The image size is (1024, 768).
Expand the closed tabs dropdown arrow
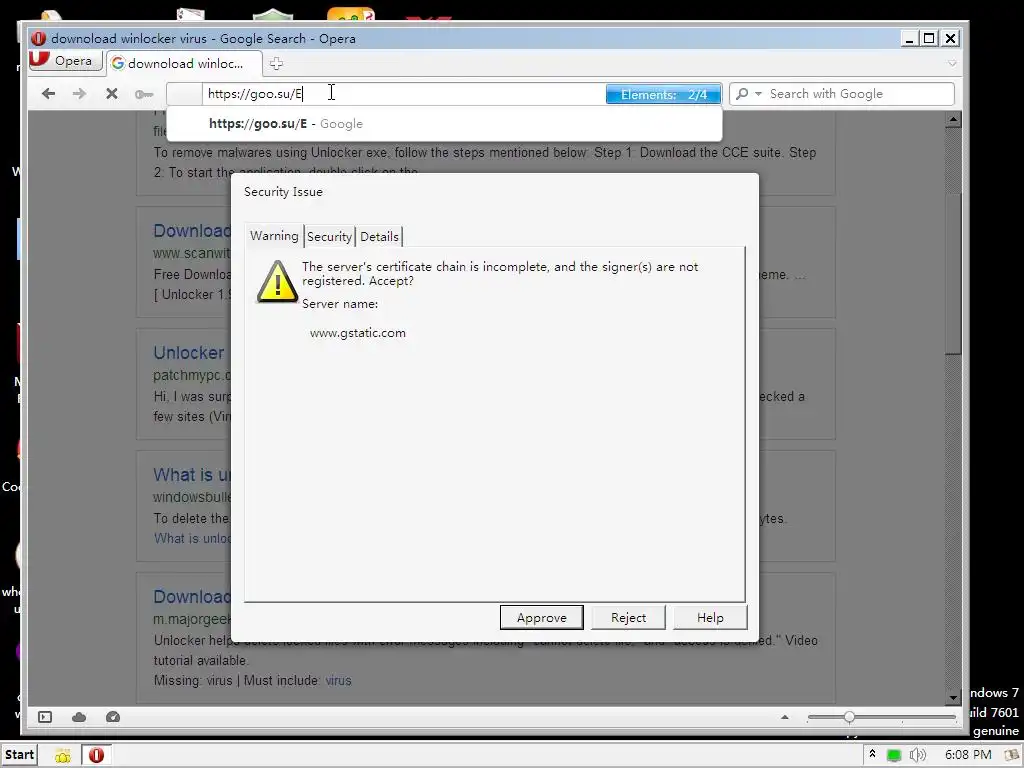click(x=952, y=63)
